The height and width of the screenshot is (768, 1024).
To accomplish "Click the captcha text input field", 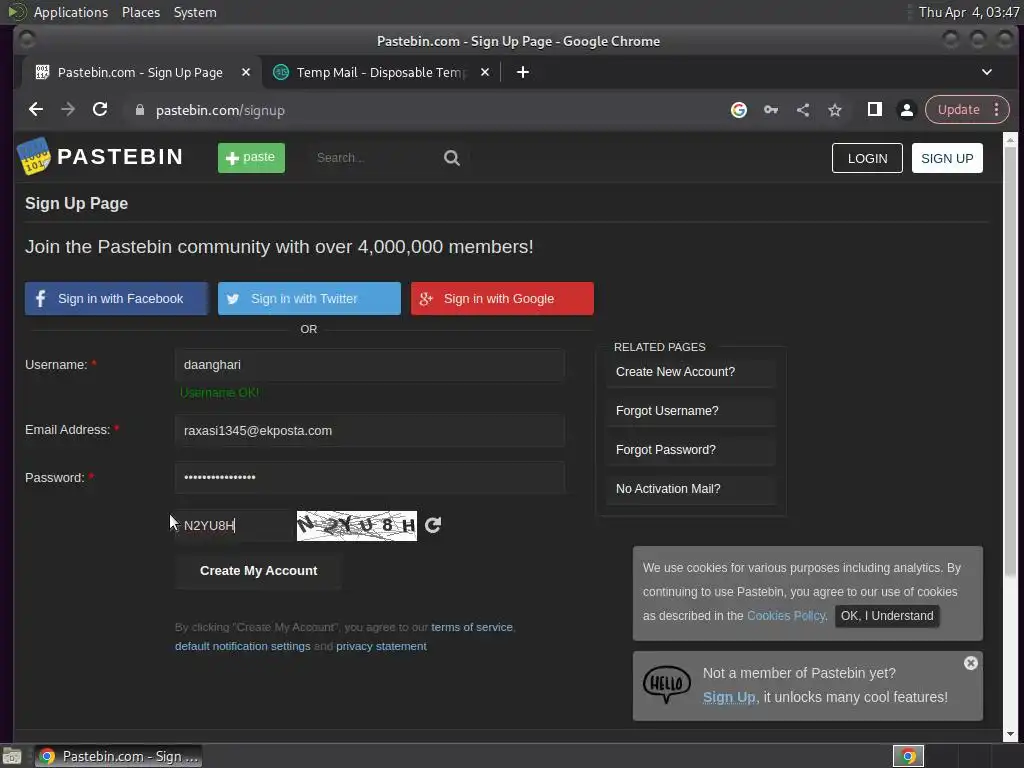I will (x=234, y=525).
